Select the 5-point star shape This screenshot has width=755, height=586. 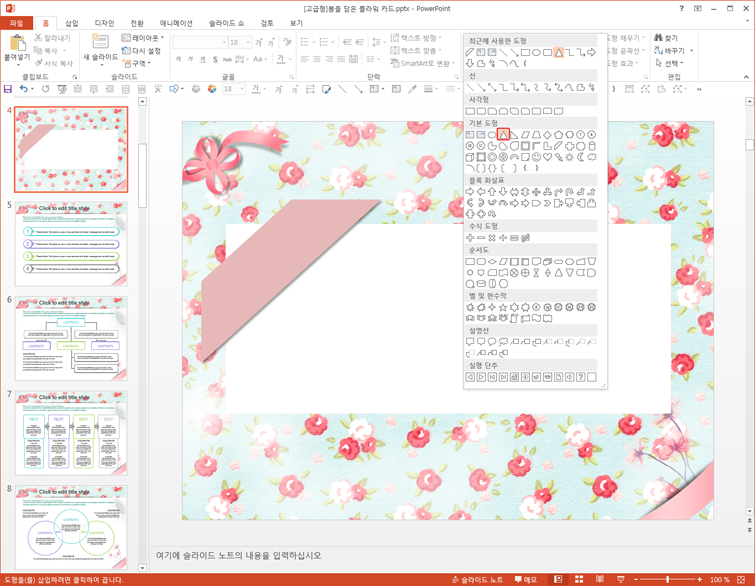point(503,307)
